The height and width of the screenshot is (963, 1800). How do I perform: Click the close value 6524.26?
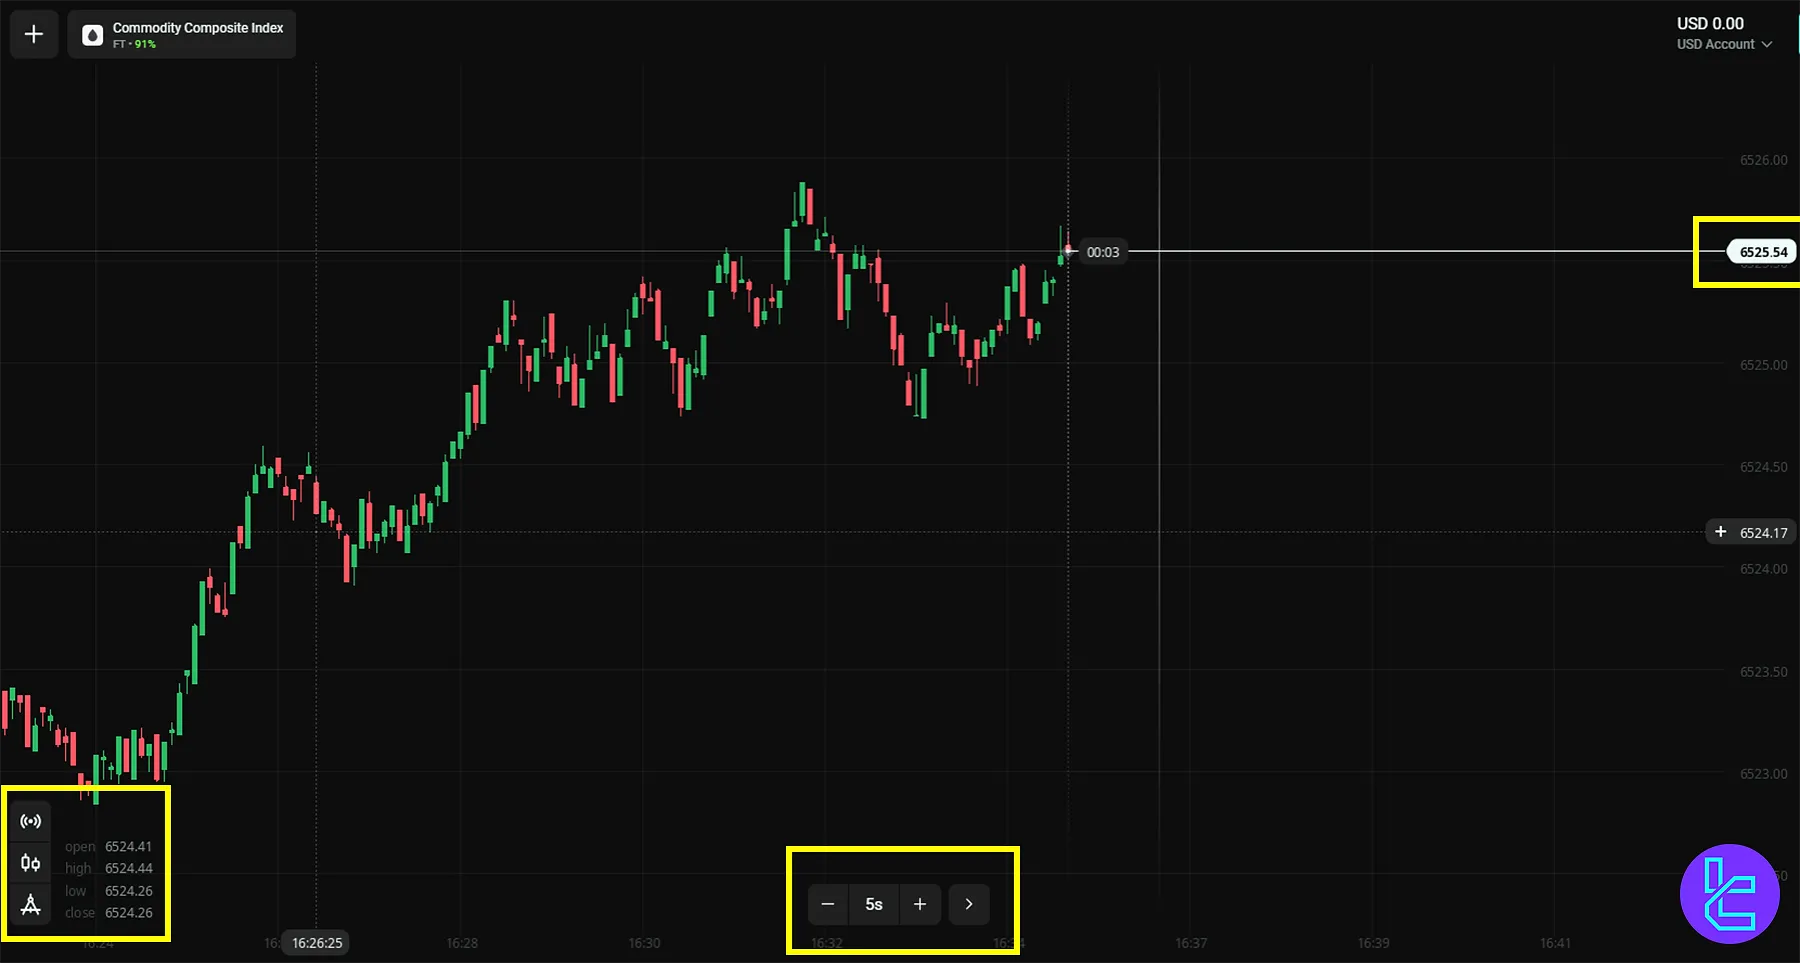(129, 913)
